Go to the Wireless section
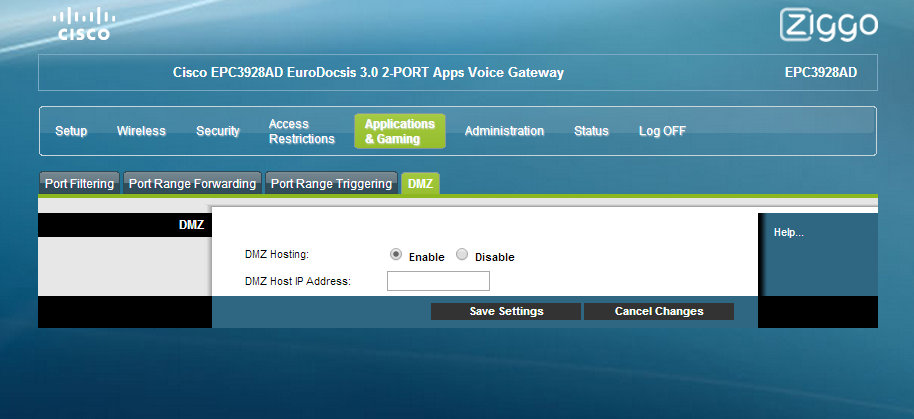Screen dimensions: 914x419 click(x=141, y=131)
